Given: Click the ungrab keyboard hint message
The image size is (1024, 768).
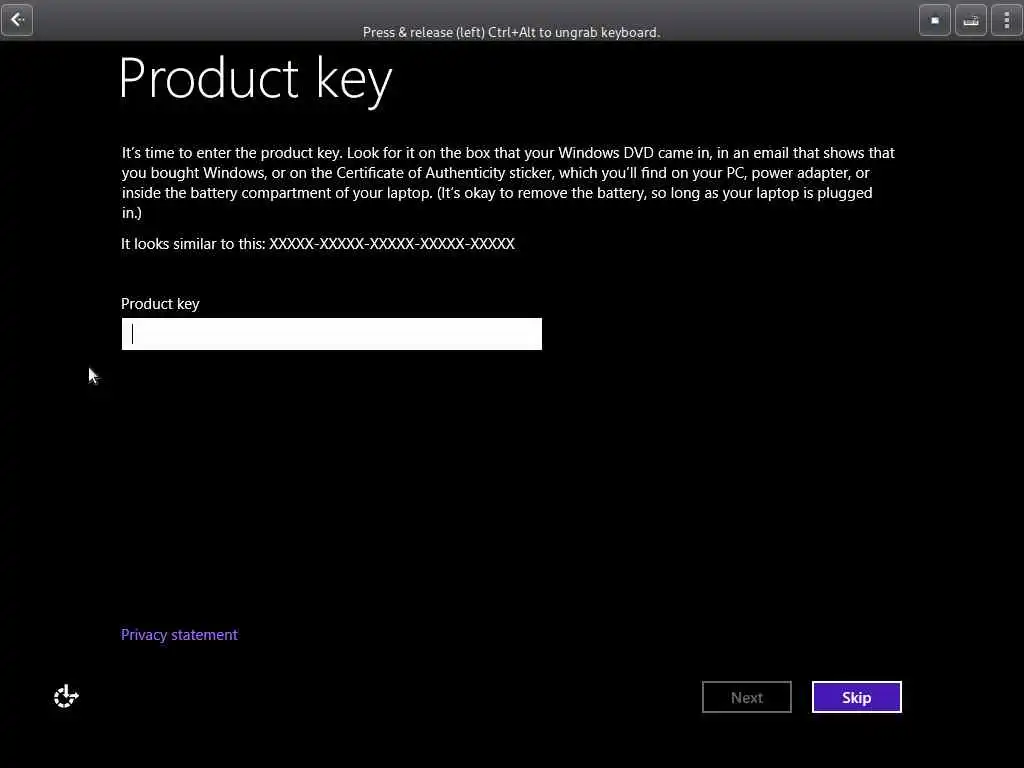Looking at the screenshot, I should 511,32.
